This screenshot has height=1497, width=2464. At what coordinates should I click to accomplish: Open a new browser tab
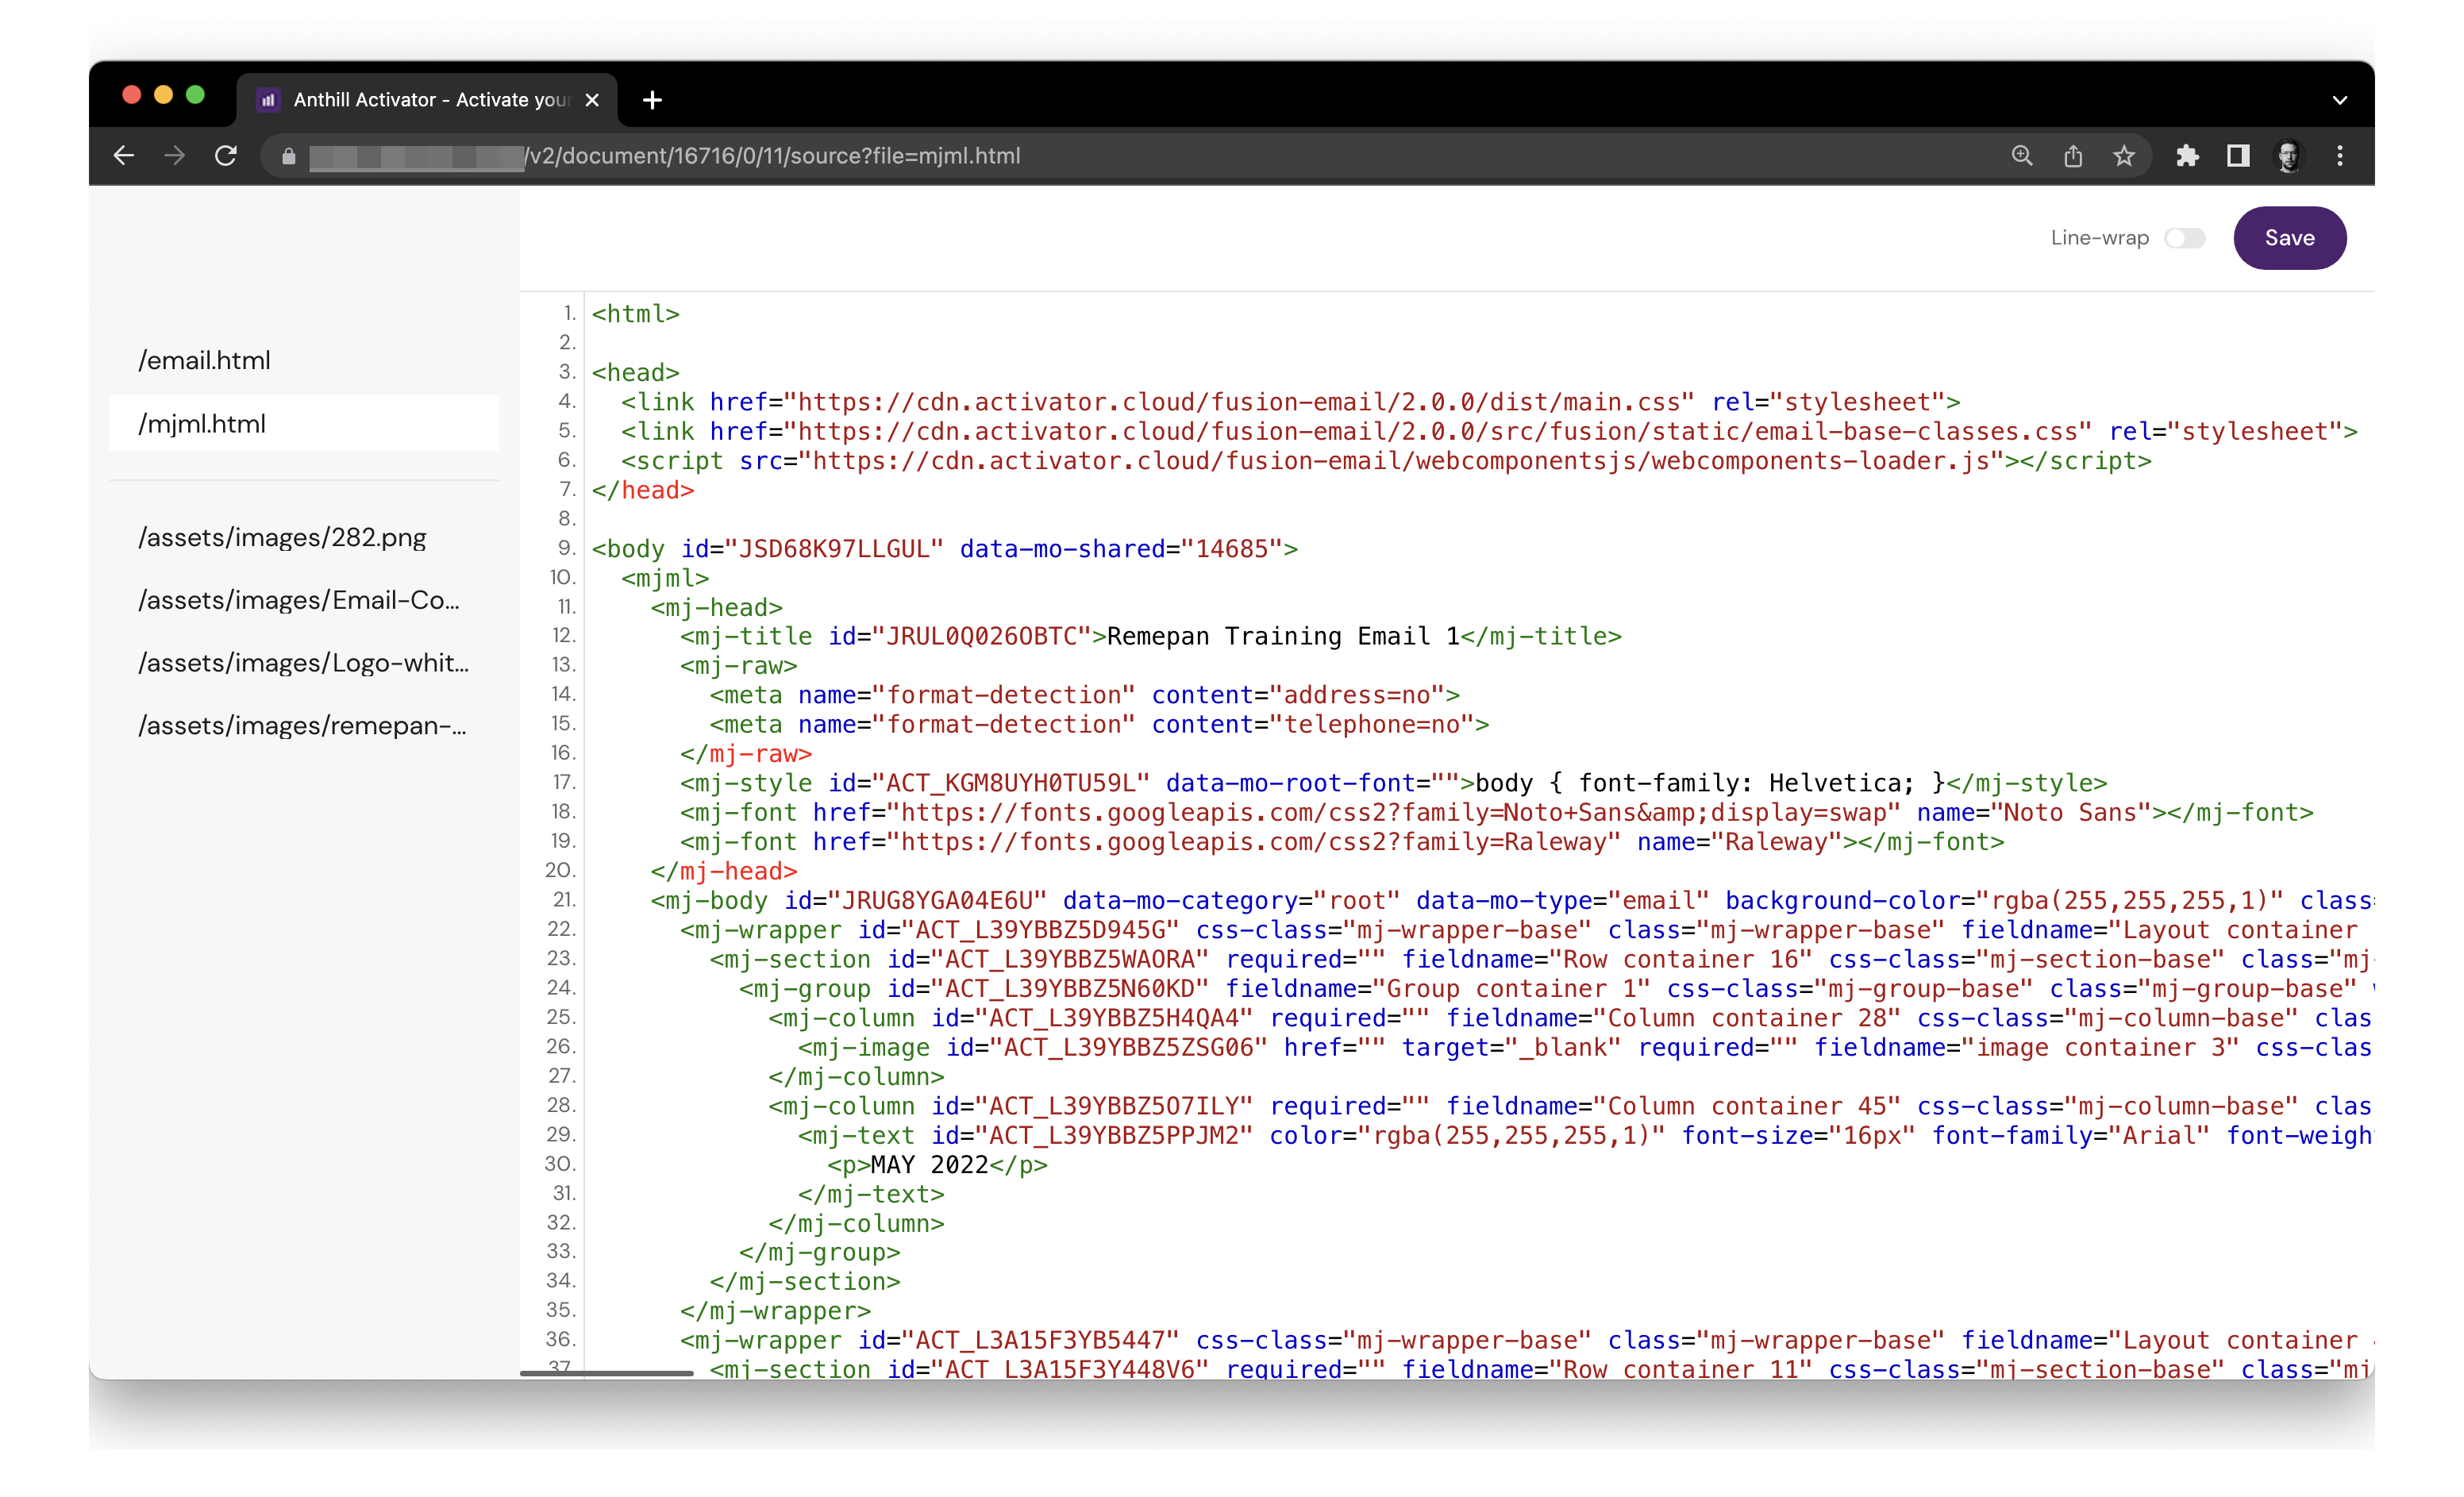tap(653, 100)
